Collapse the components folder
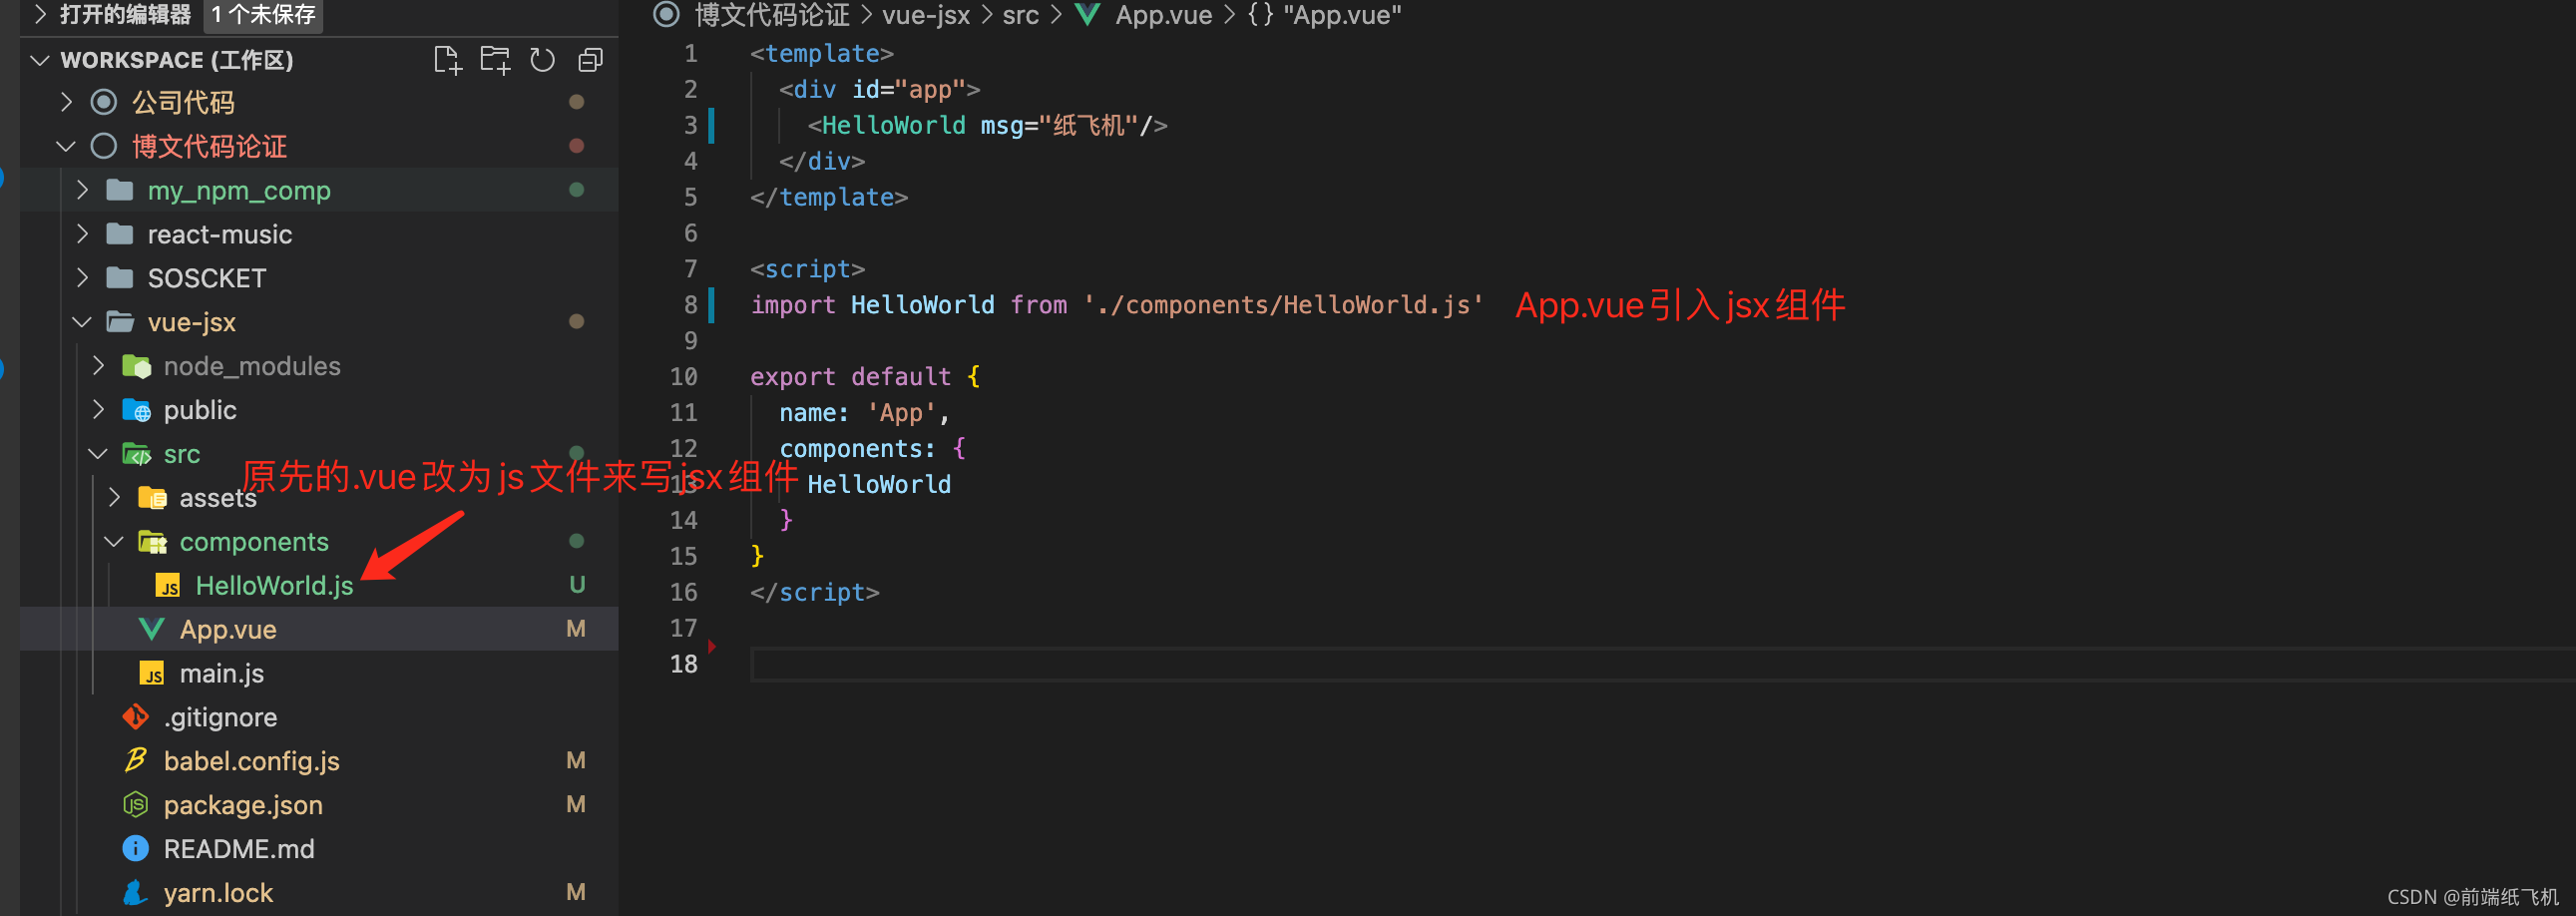This screenshot has width=2576, height=916. [x=254, y=541]
